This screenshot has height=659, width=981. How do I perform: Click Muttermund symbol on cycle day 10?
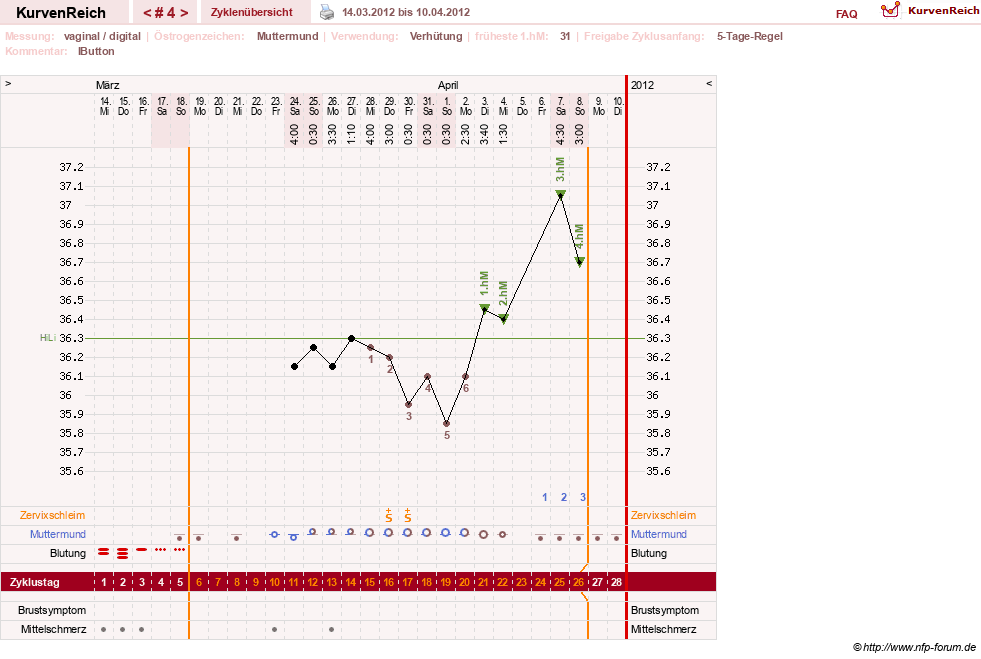[x=274, y=534]
